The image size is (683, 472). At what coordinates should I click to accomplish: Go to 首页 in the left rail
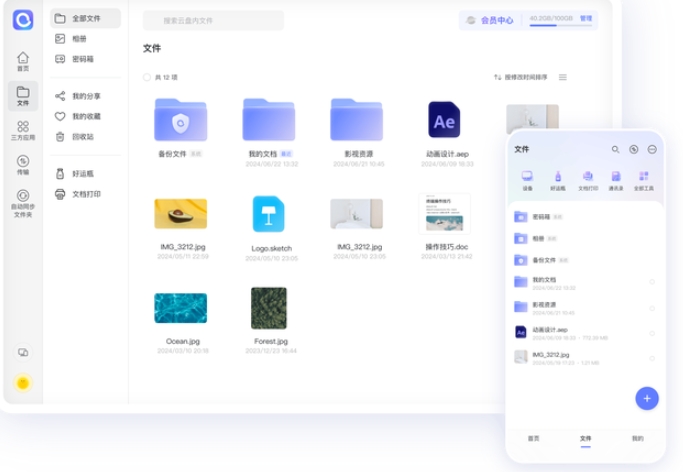coord(23,61)
